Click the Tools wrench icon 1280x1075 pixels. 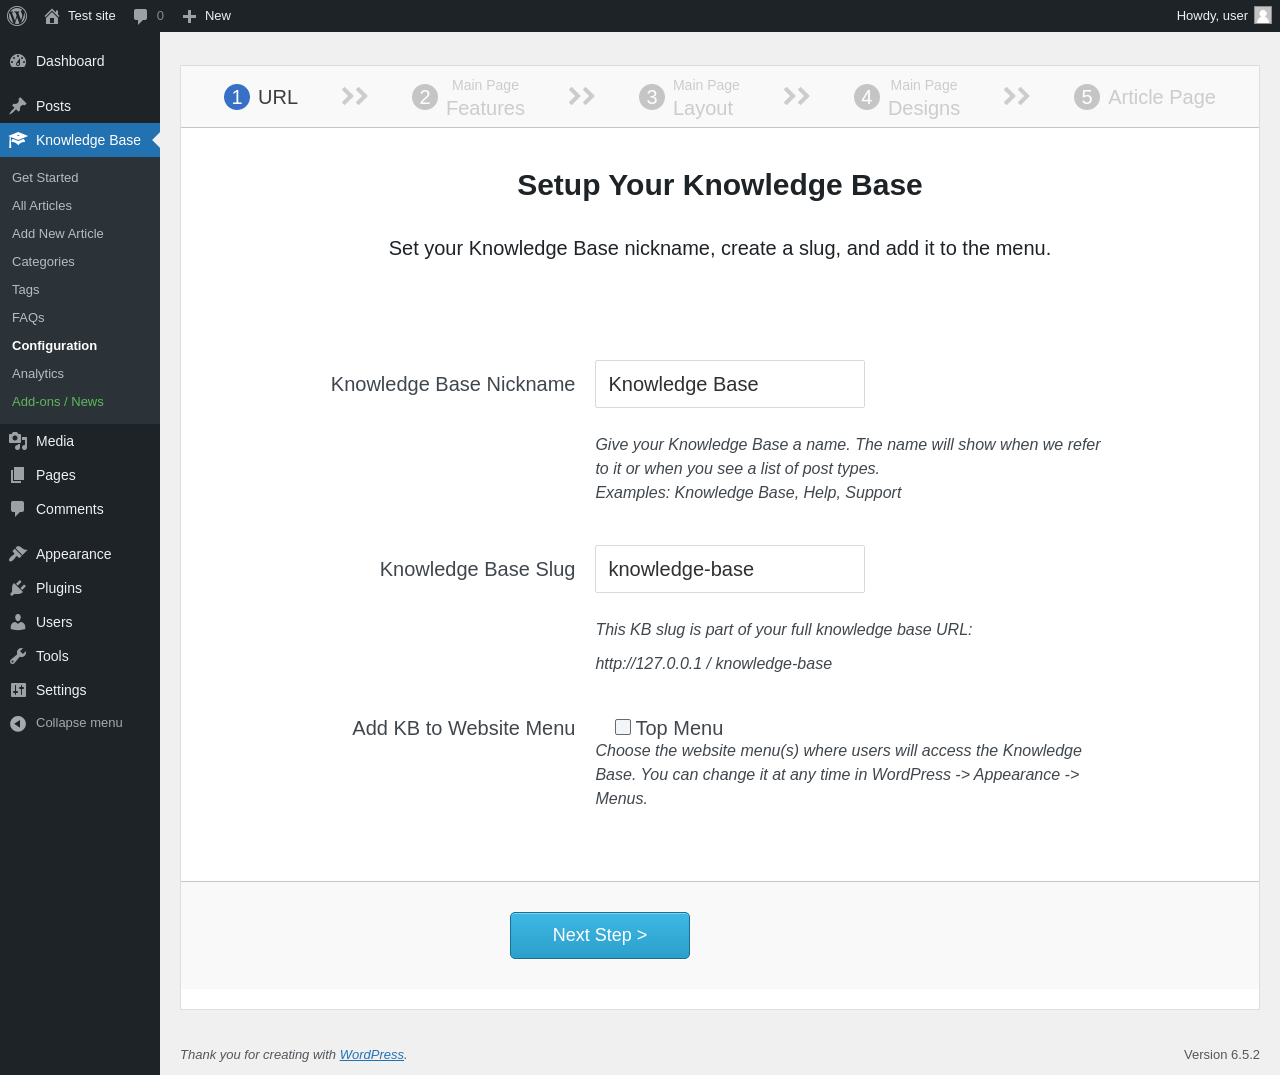(18, 656)
